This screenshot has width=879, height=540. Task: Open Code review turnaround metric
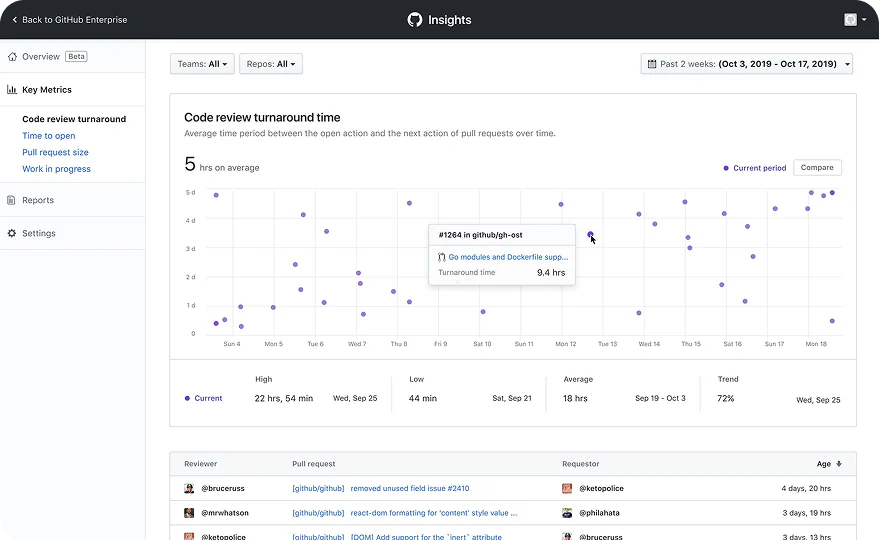(74, 119)
